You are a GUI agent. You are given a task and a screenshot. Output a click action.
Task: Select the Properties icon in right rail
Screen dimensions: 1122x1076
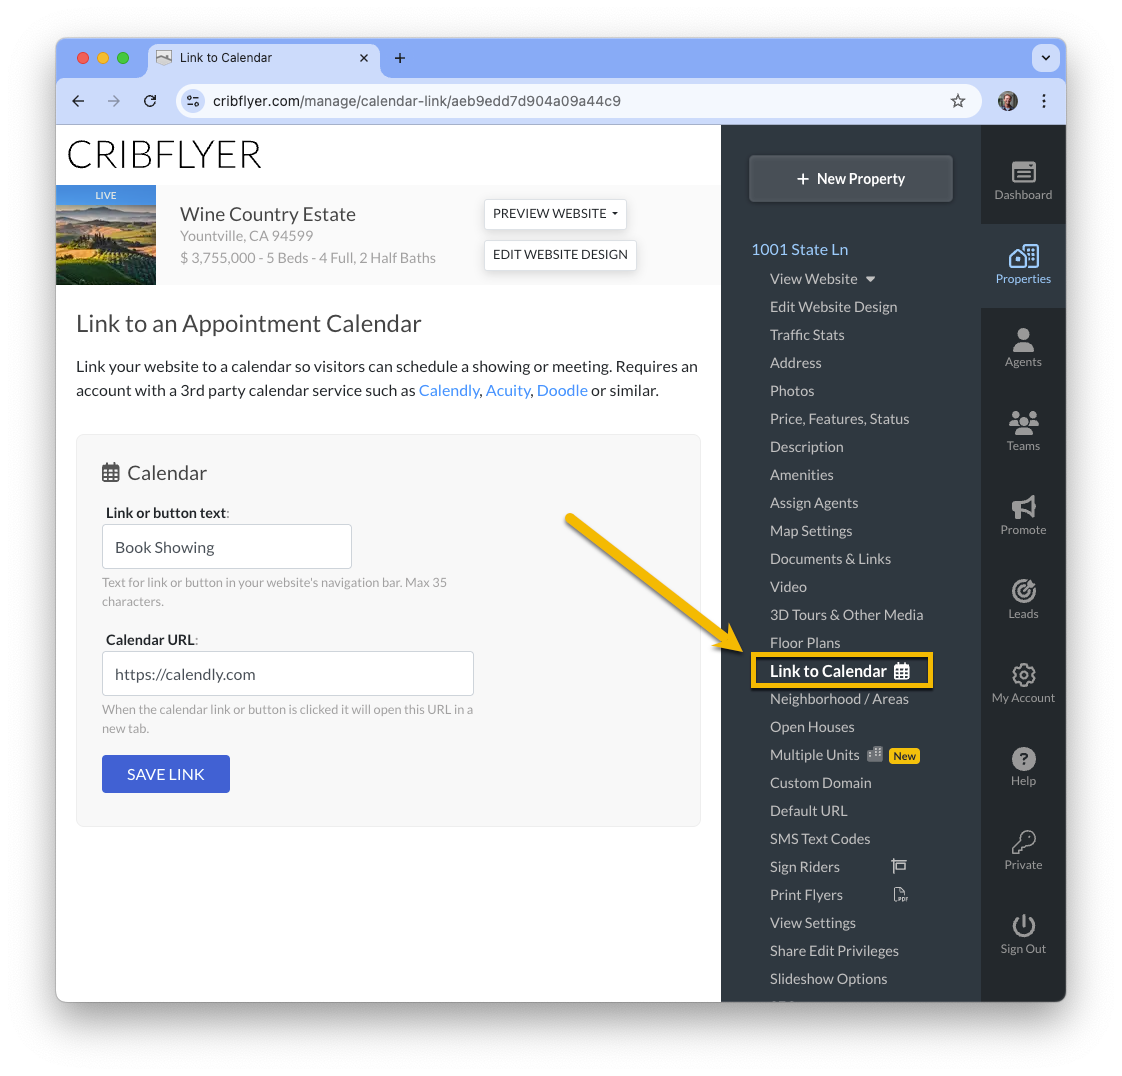coord(1023,255)
